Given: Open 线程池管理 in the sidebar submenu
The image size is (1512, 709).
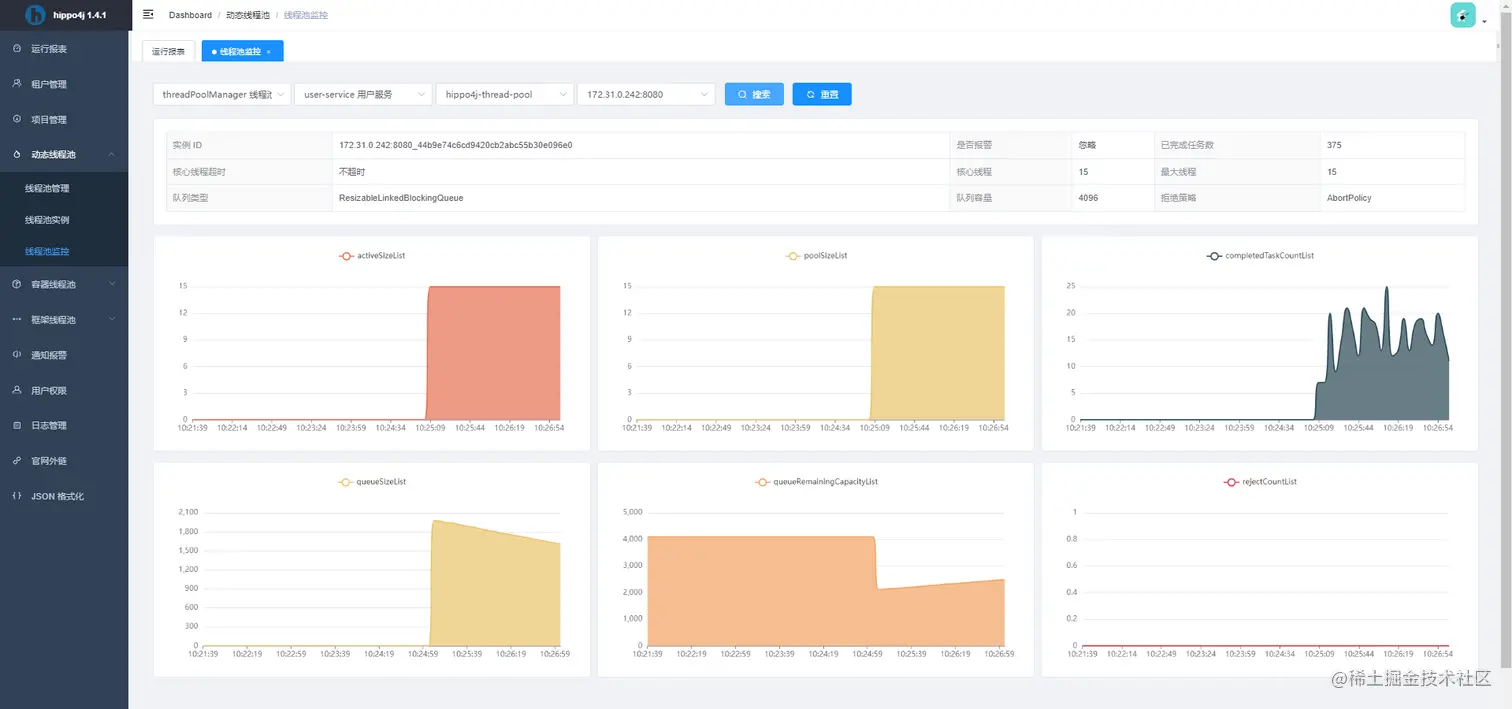Looking at the screenshot, I should tap(47, 188).
